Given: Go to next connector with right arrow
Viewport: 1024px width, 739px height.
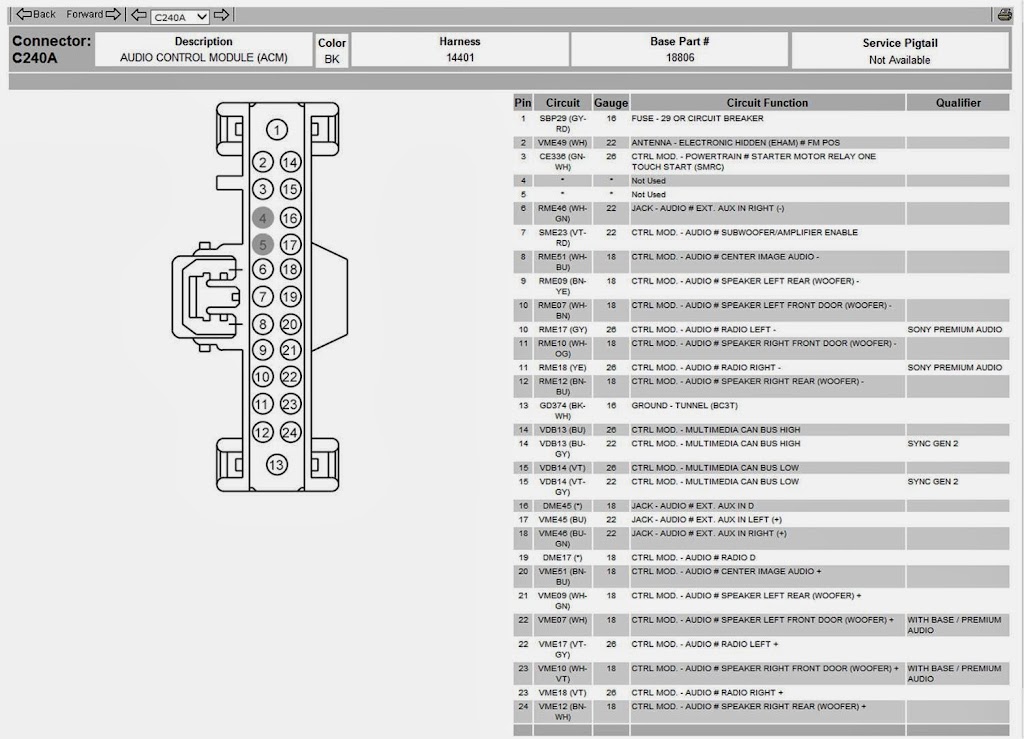Looking at the screenshot, I should point(222,15).
